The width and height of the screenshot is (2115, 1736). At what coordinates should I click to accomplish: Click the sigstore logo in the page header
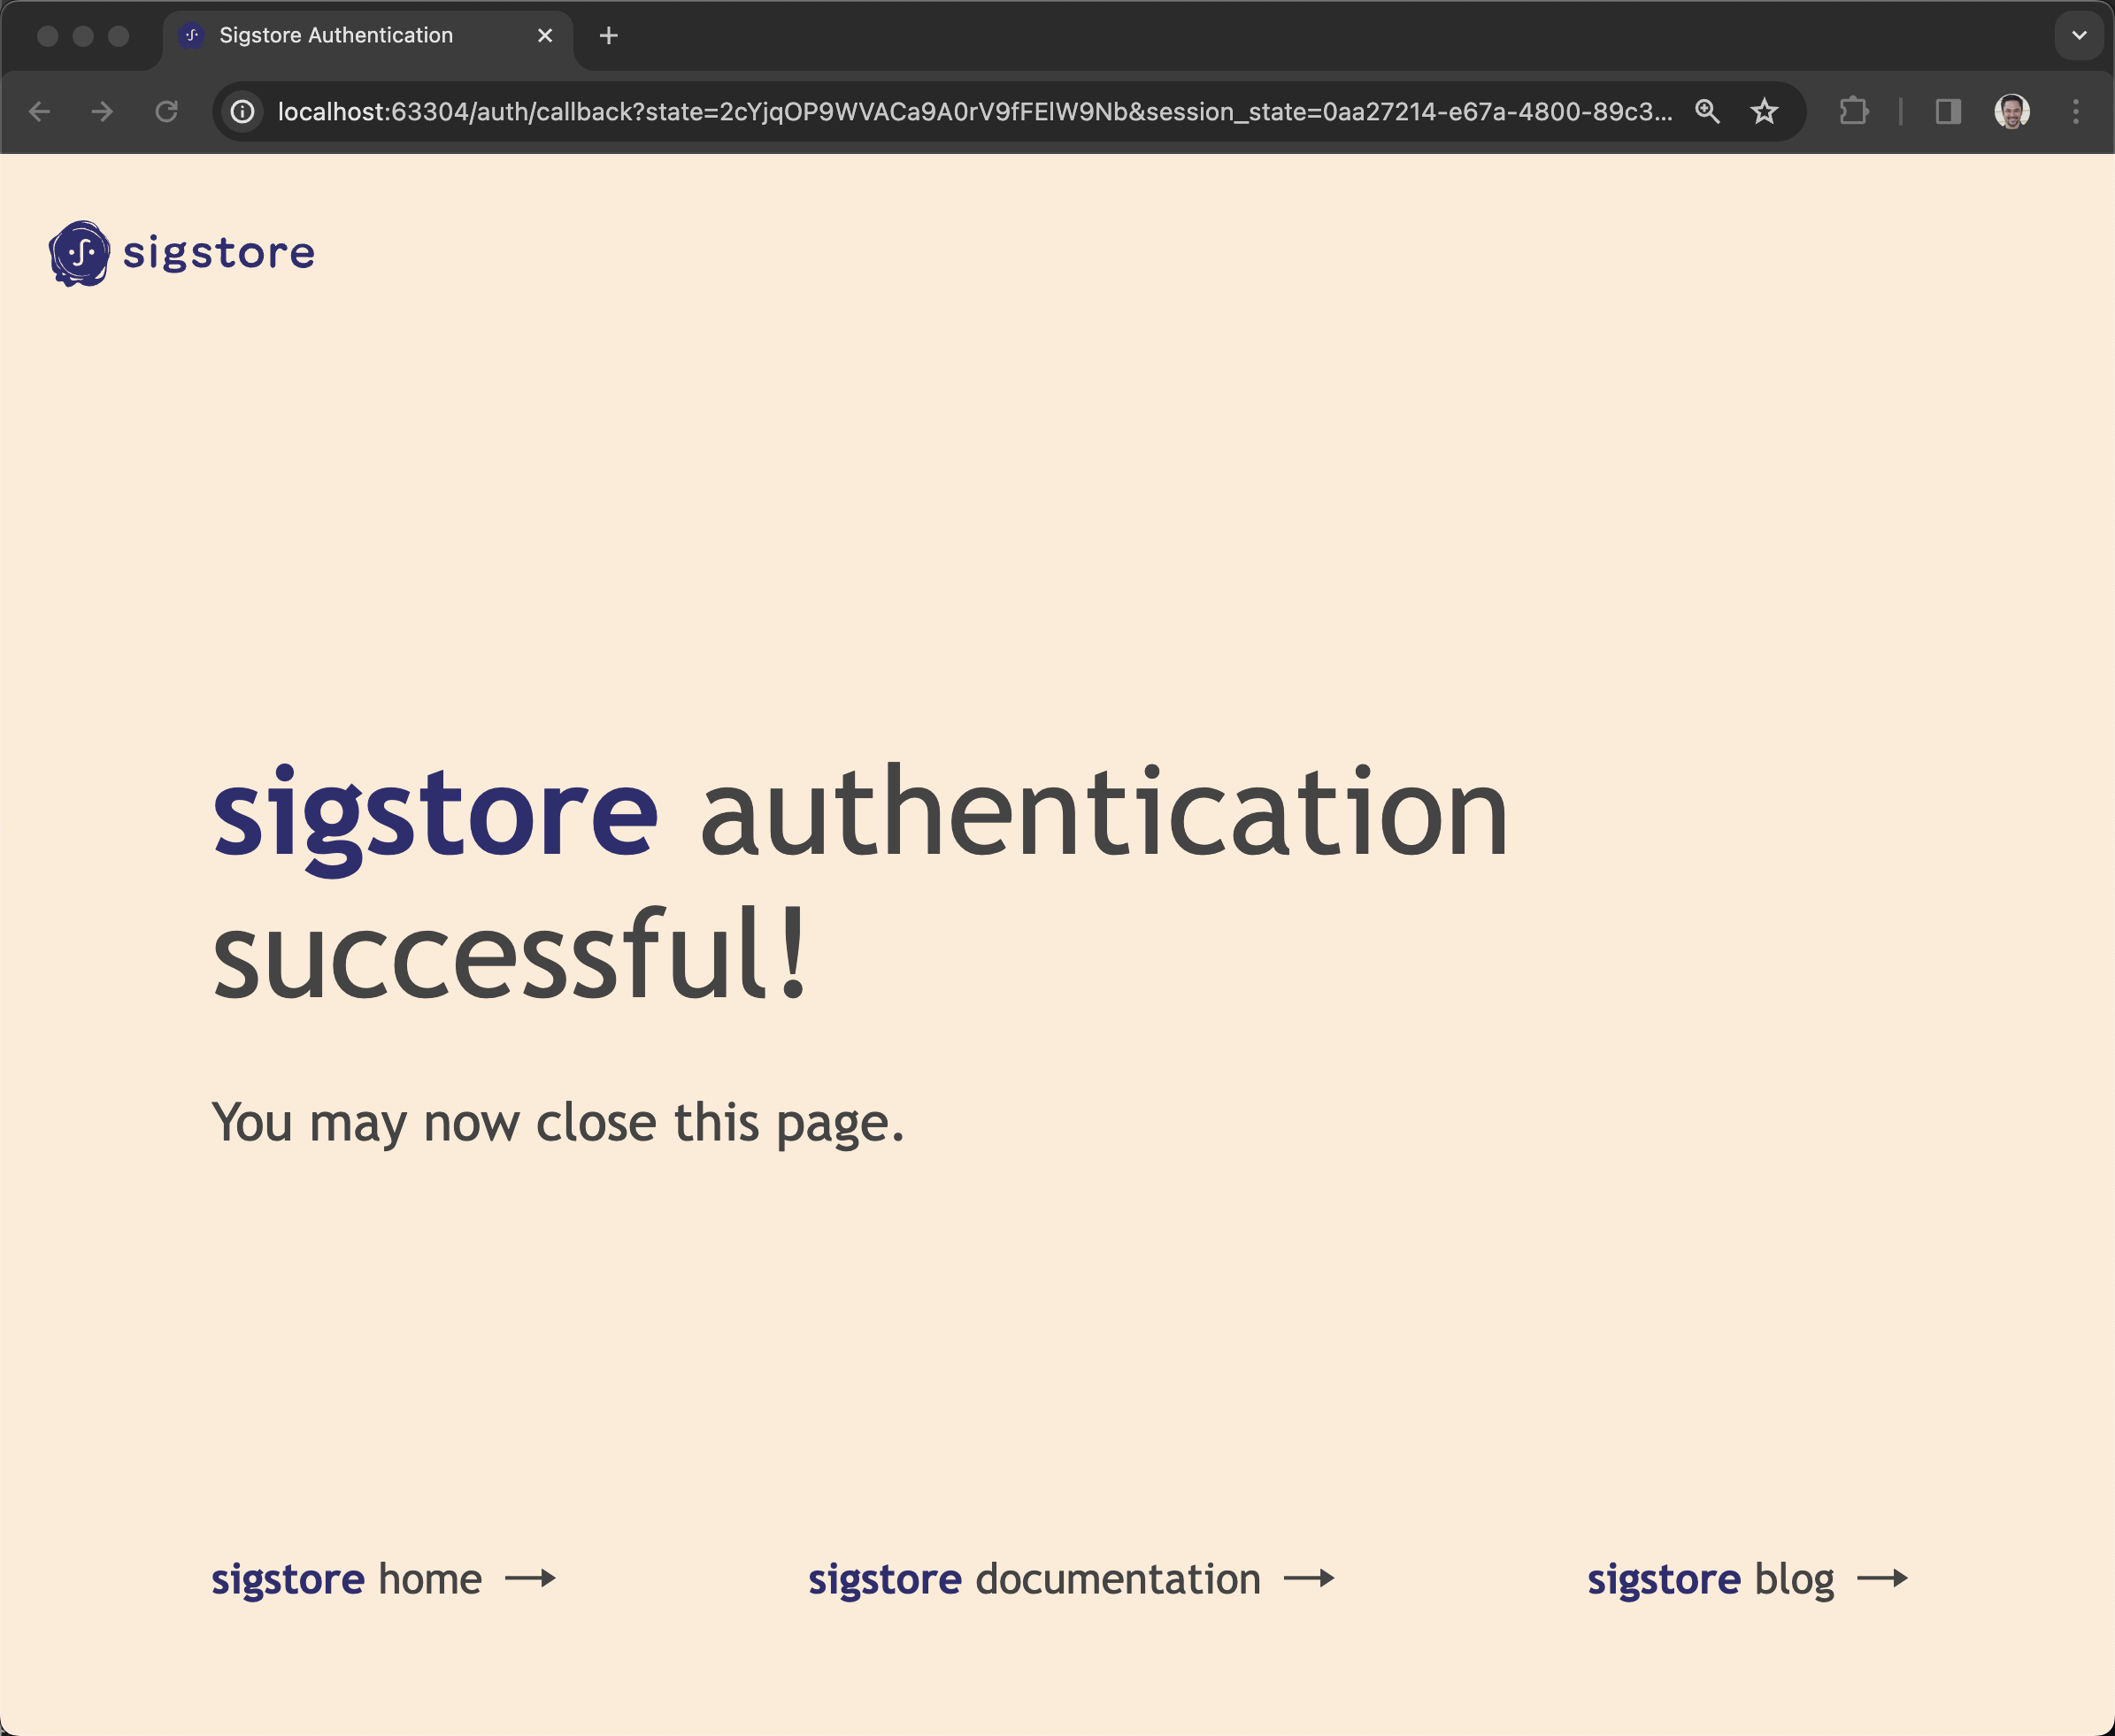182,253
